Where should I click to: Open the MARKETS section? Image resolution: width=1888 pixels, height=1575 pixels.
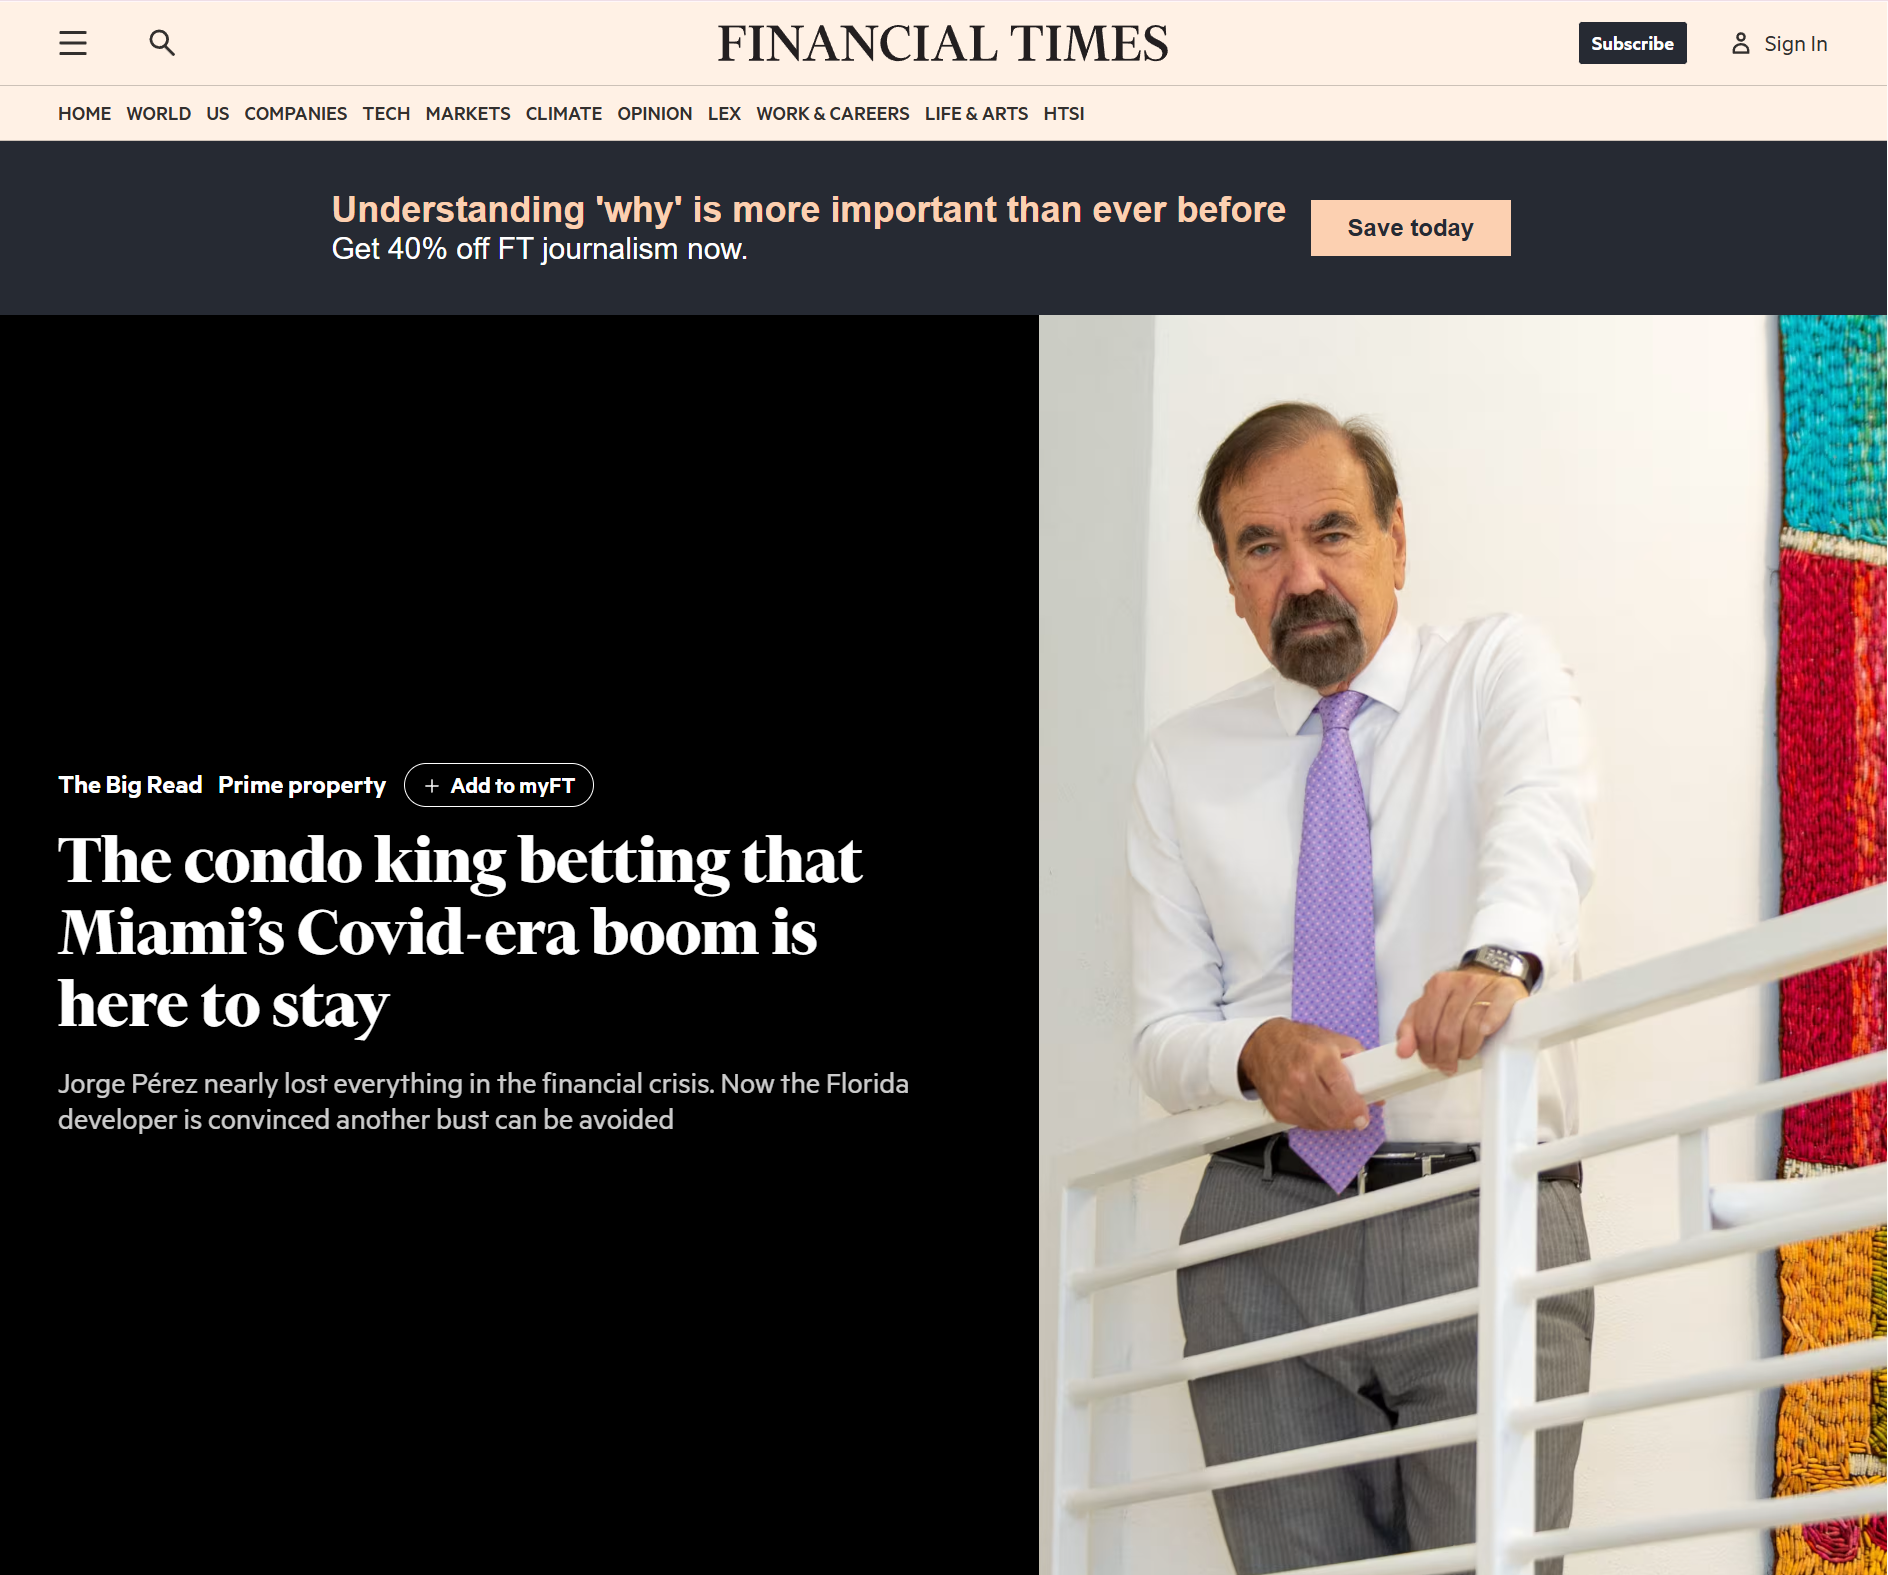tap(467, 114)
